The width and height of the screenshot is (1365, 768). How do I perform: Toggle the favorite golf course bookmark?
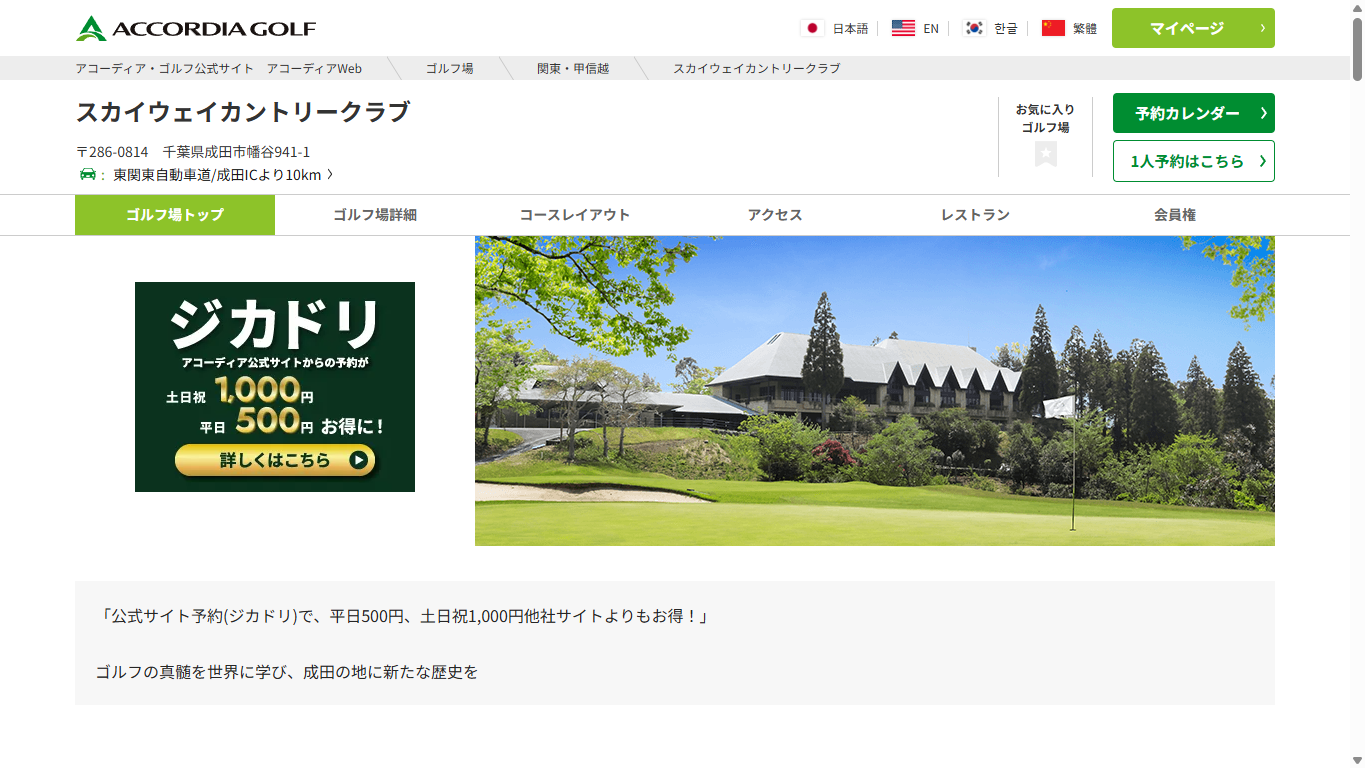pos(1046,154)
